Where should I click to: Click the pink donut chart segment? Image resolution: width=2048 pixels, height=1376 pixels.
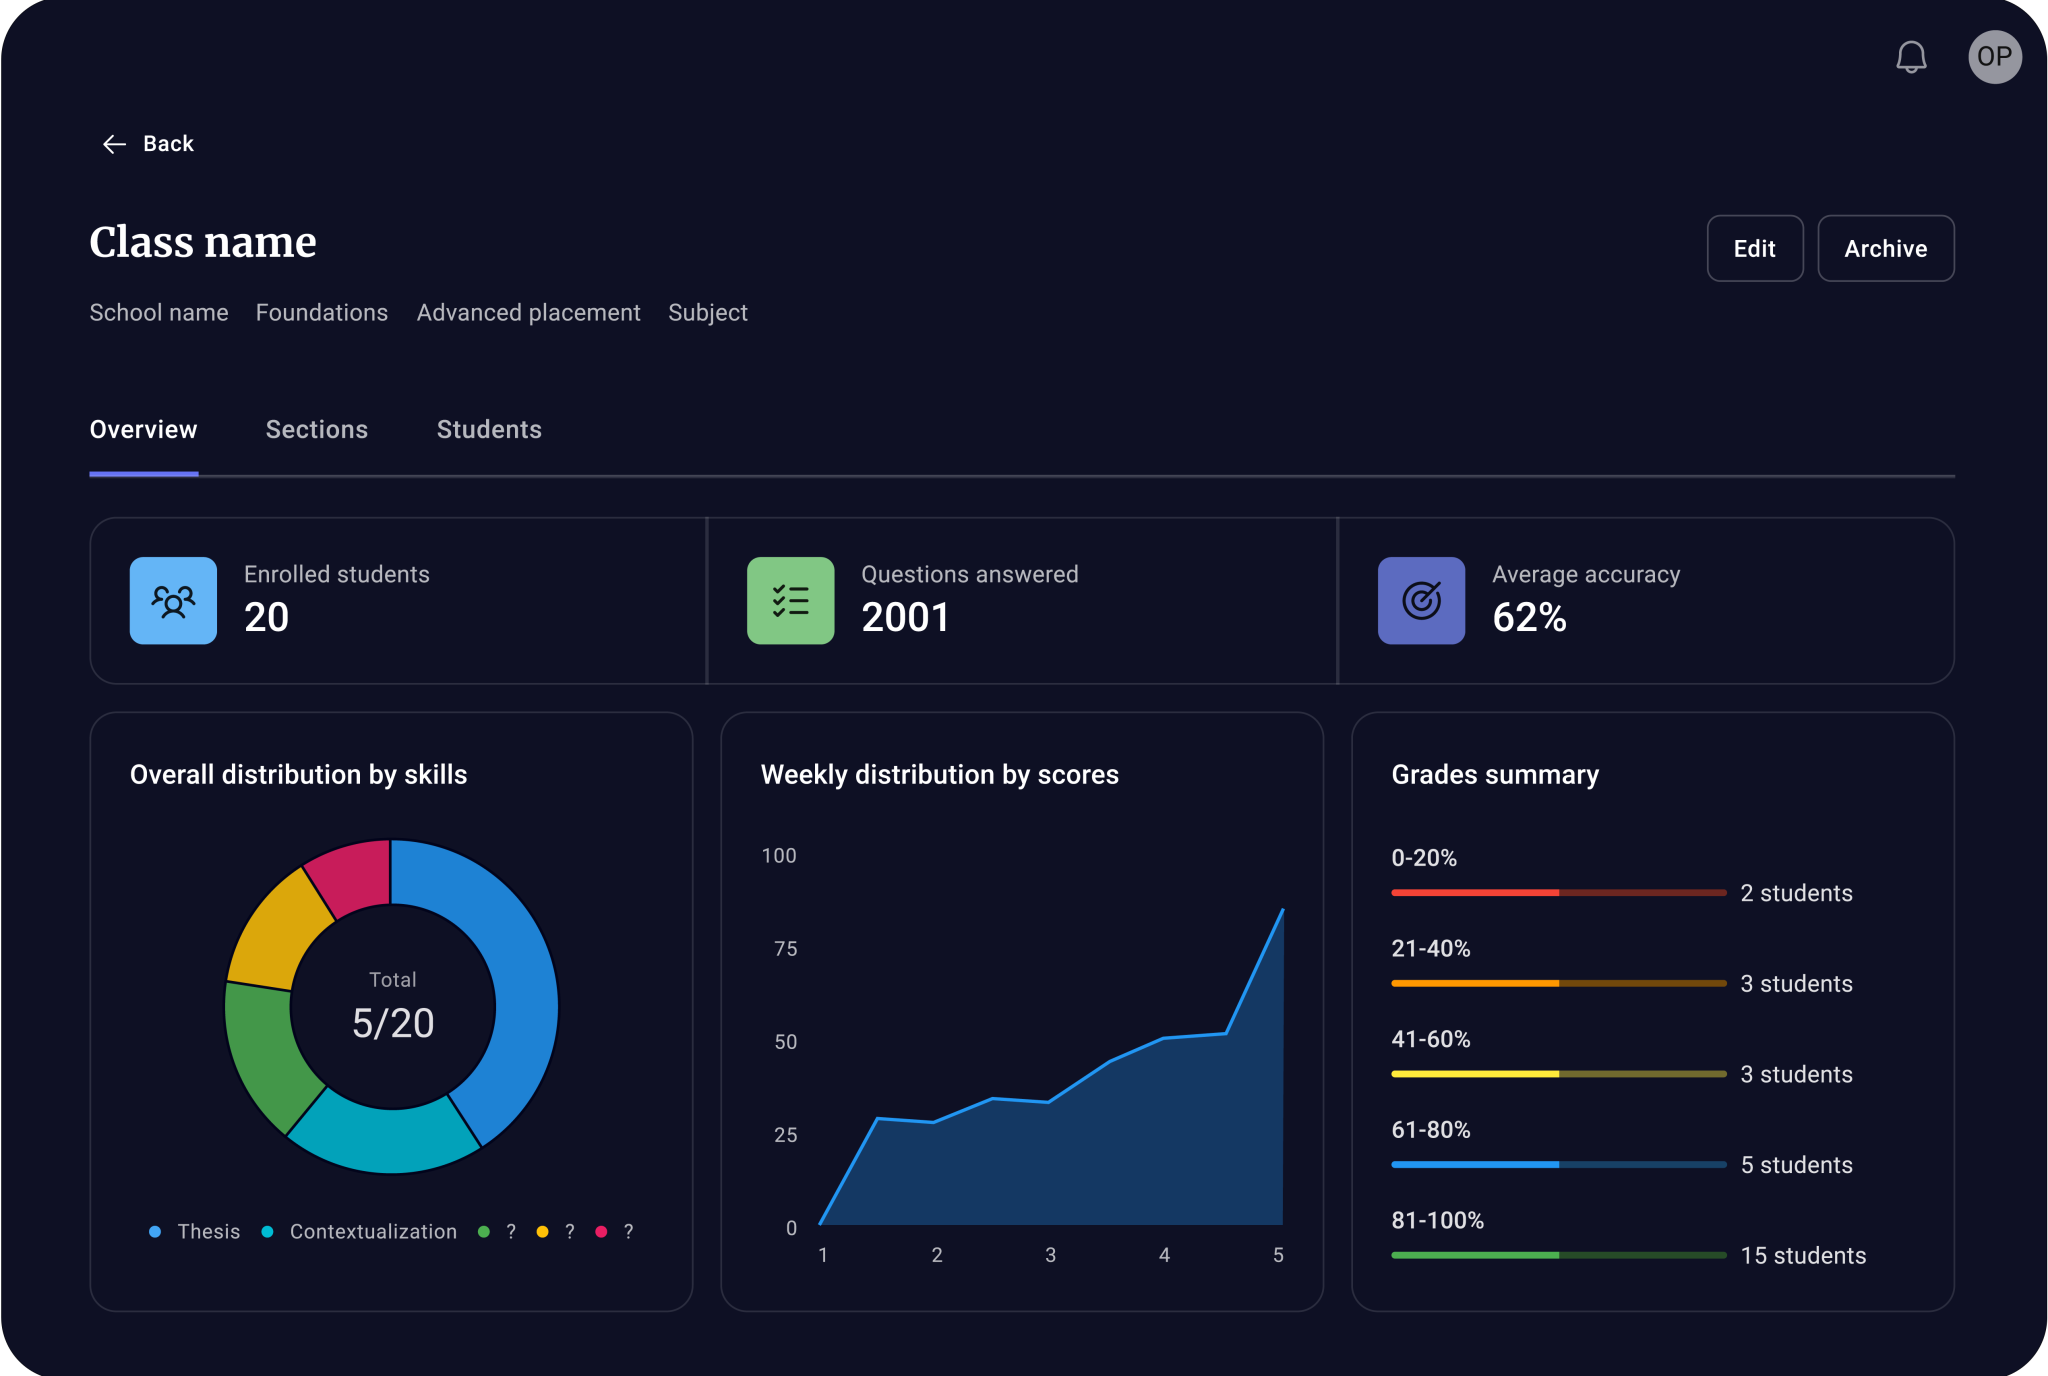353,875
